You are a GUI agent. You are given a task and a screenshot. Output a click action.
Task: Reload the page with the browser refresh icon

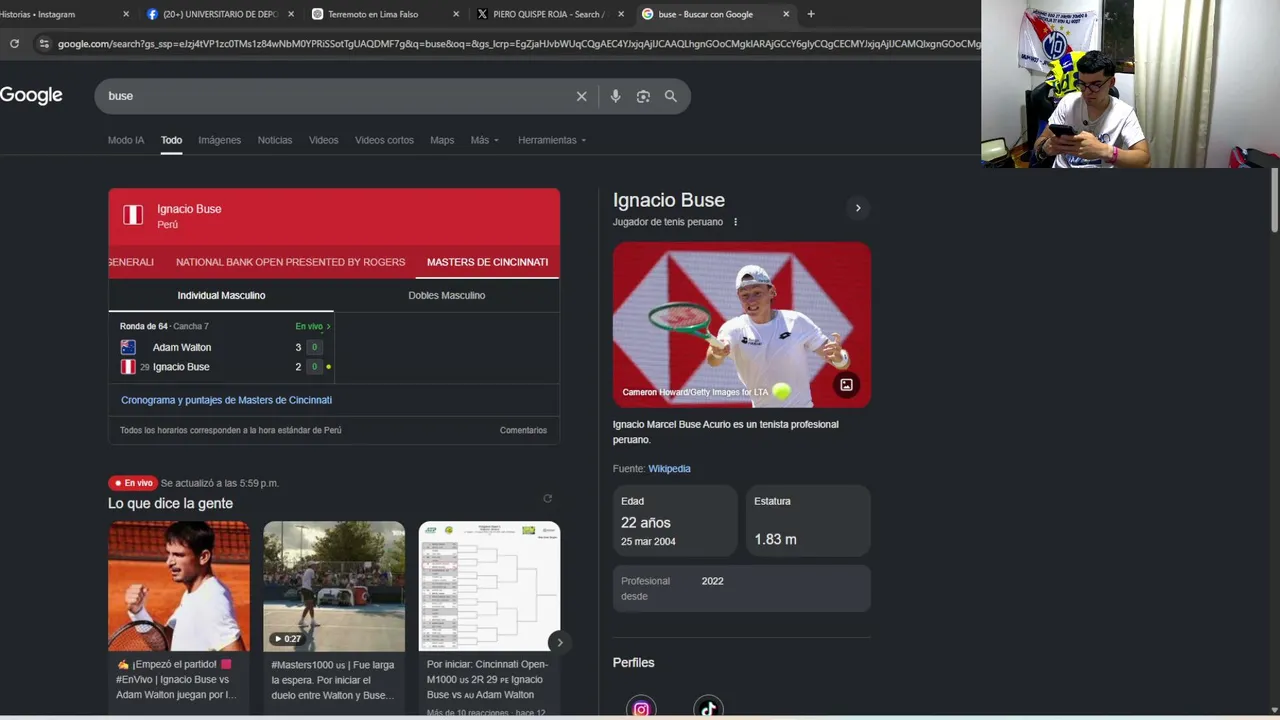coord(14,43)
